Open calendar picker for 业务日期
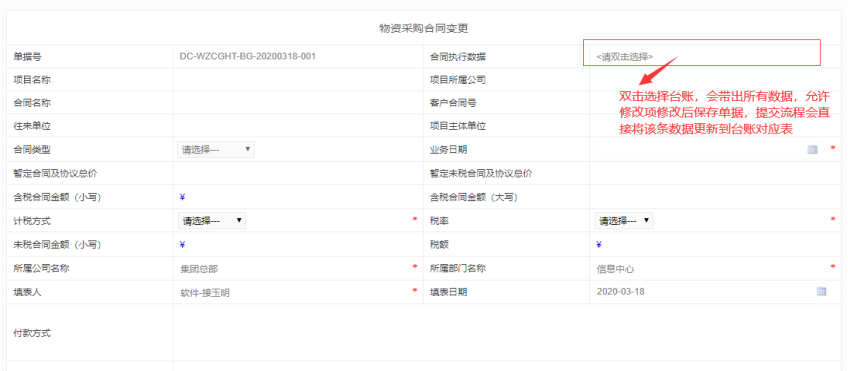Screen dimensions: 848x371 click(812, 149)
